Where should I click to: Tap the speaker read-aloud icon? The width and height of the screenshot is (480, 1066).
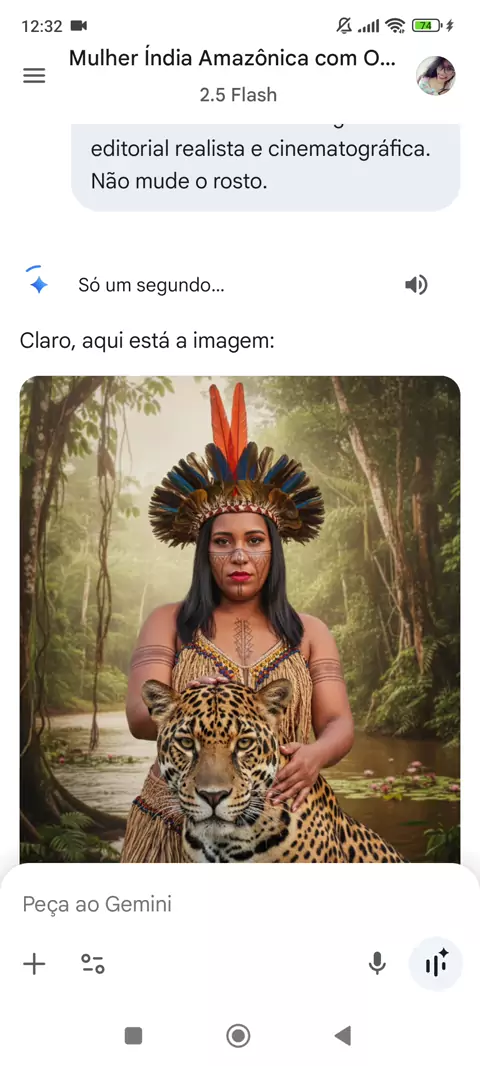tap(416, 285)
